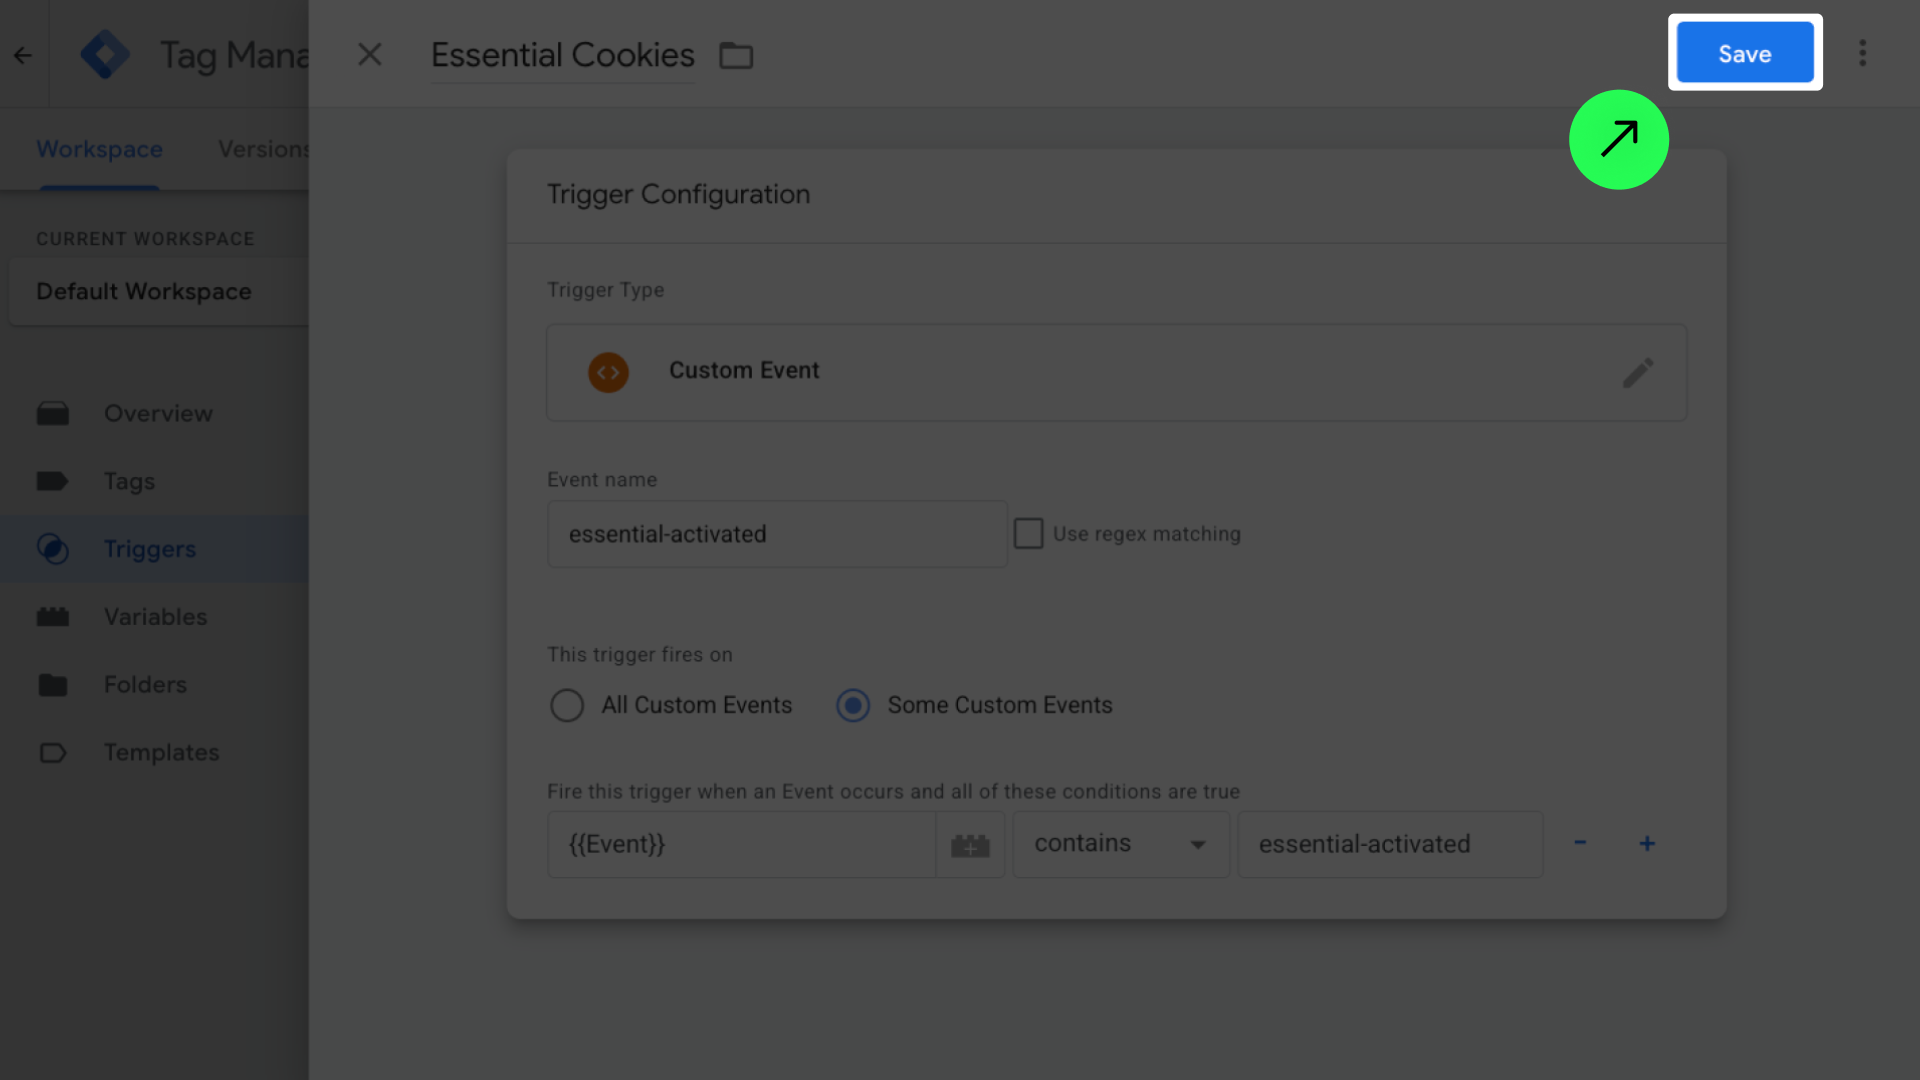The width and height of the screenshot is (1920, 1080).
Task: Click the Event name input field
Action: (776, 535)
